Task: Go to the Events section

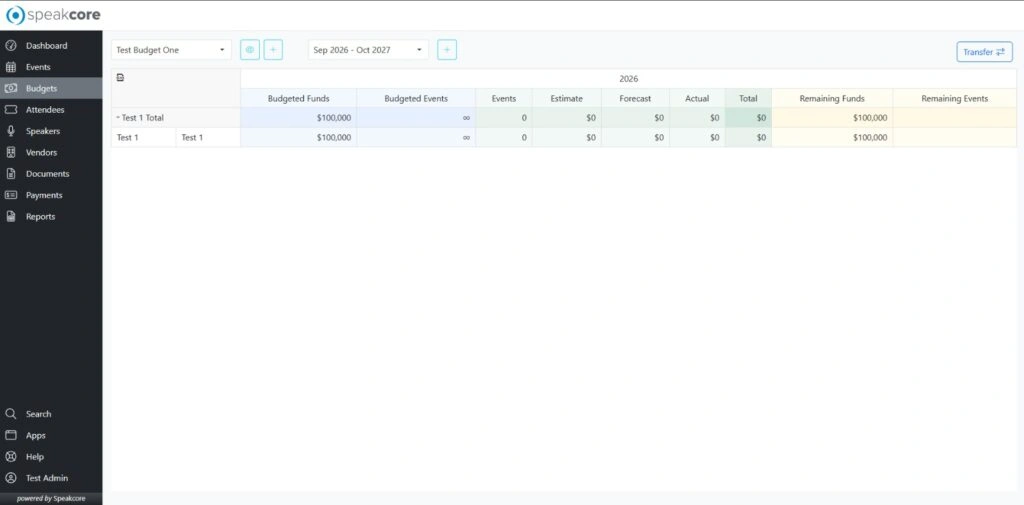Action: [x=38, y=67]
